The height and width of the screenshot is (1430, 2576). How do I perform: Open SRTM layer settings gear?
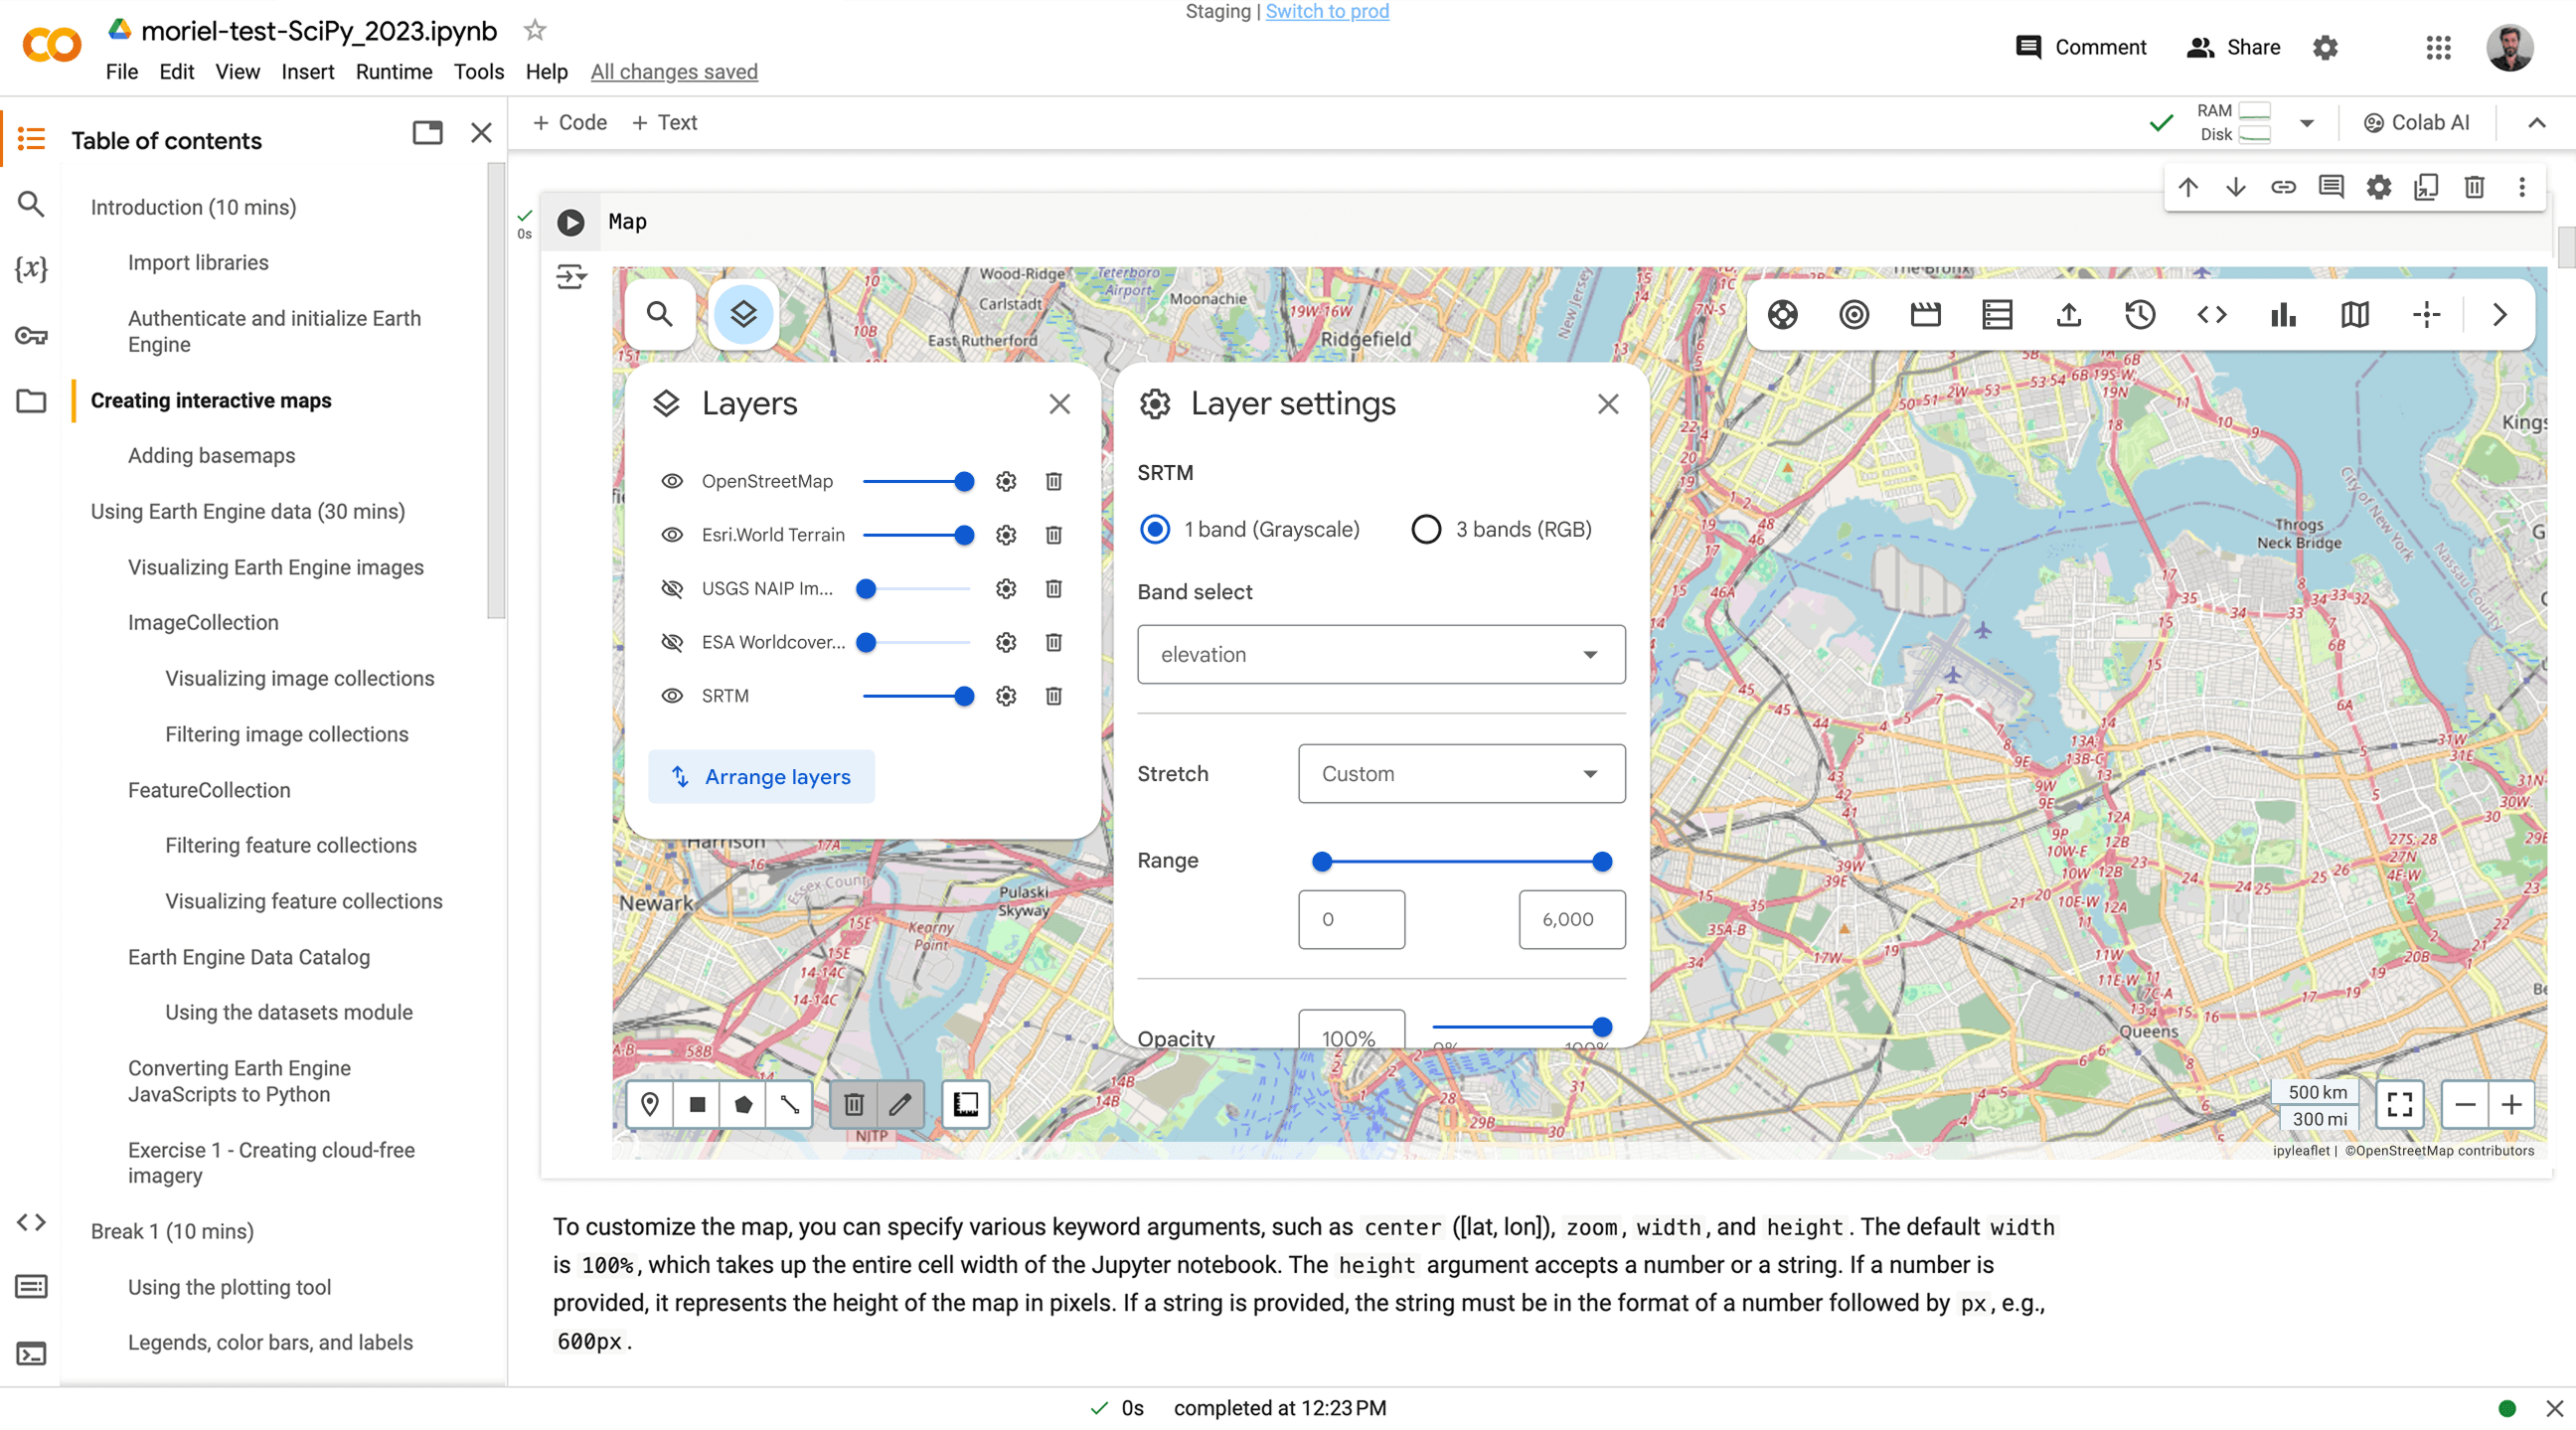pos(1006,696)
